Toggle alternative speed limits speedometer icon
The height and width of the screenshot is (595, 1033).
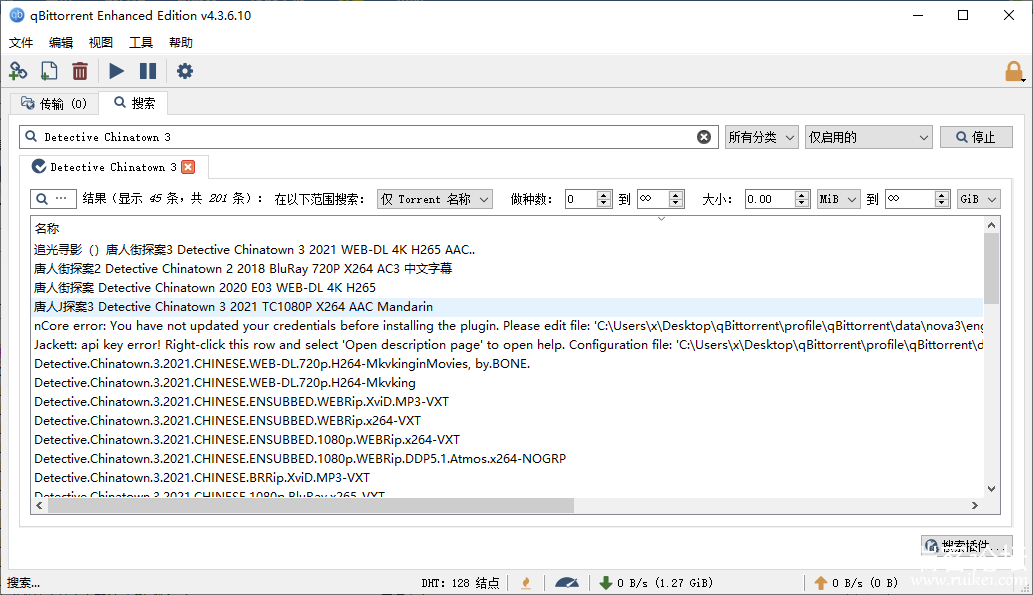click(x=567, y=582)
